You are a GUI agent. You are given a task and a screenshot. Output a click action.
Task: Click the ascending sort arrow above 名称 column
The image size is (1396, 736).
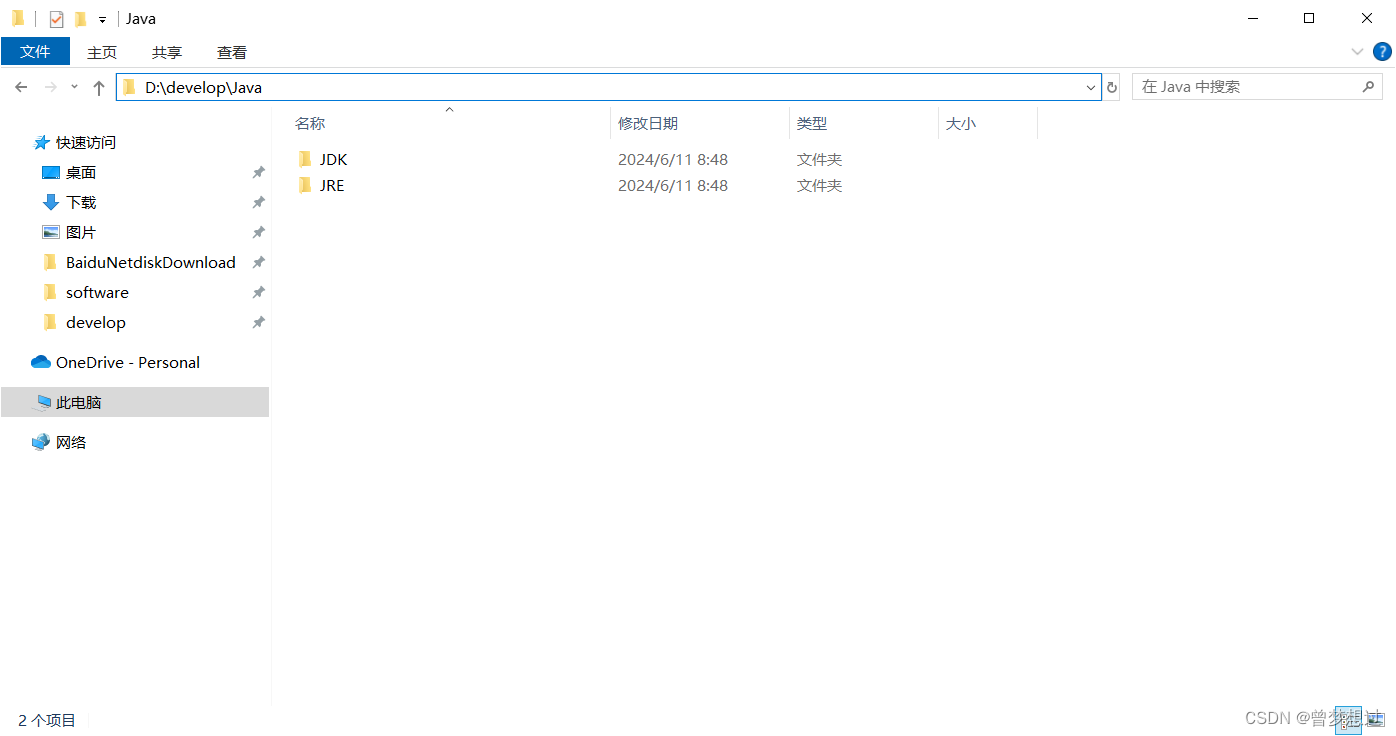click(449, 110)
